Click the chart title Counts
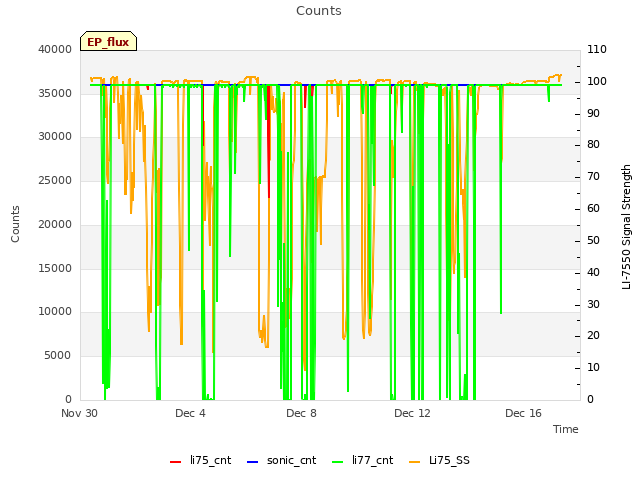 pos(319,11)
